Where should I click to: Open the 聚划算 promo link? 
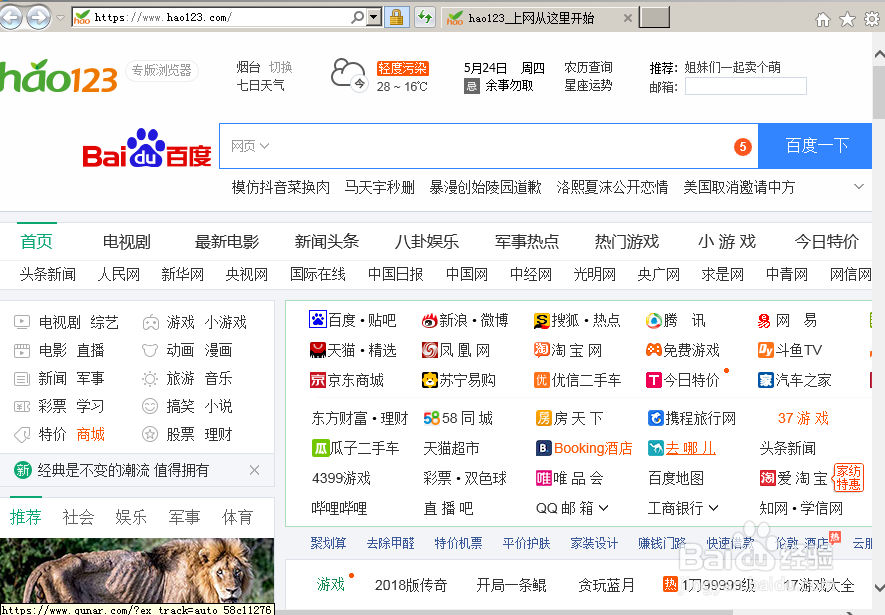click(x=328, y=543)
